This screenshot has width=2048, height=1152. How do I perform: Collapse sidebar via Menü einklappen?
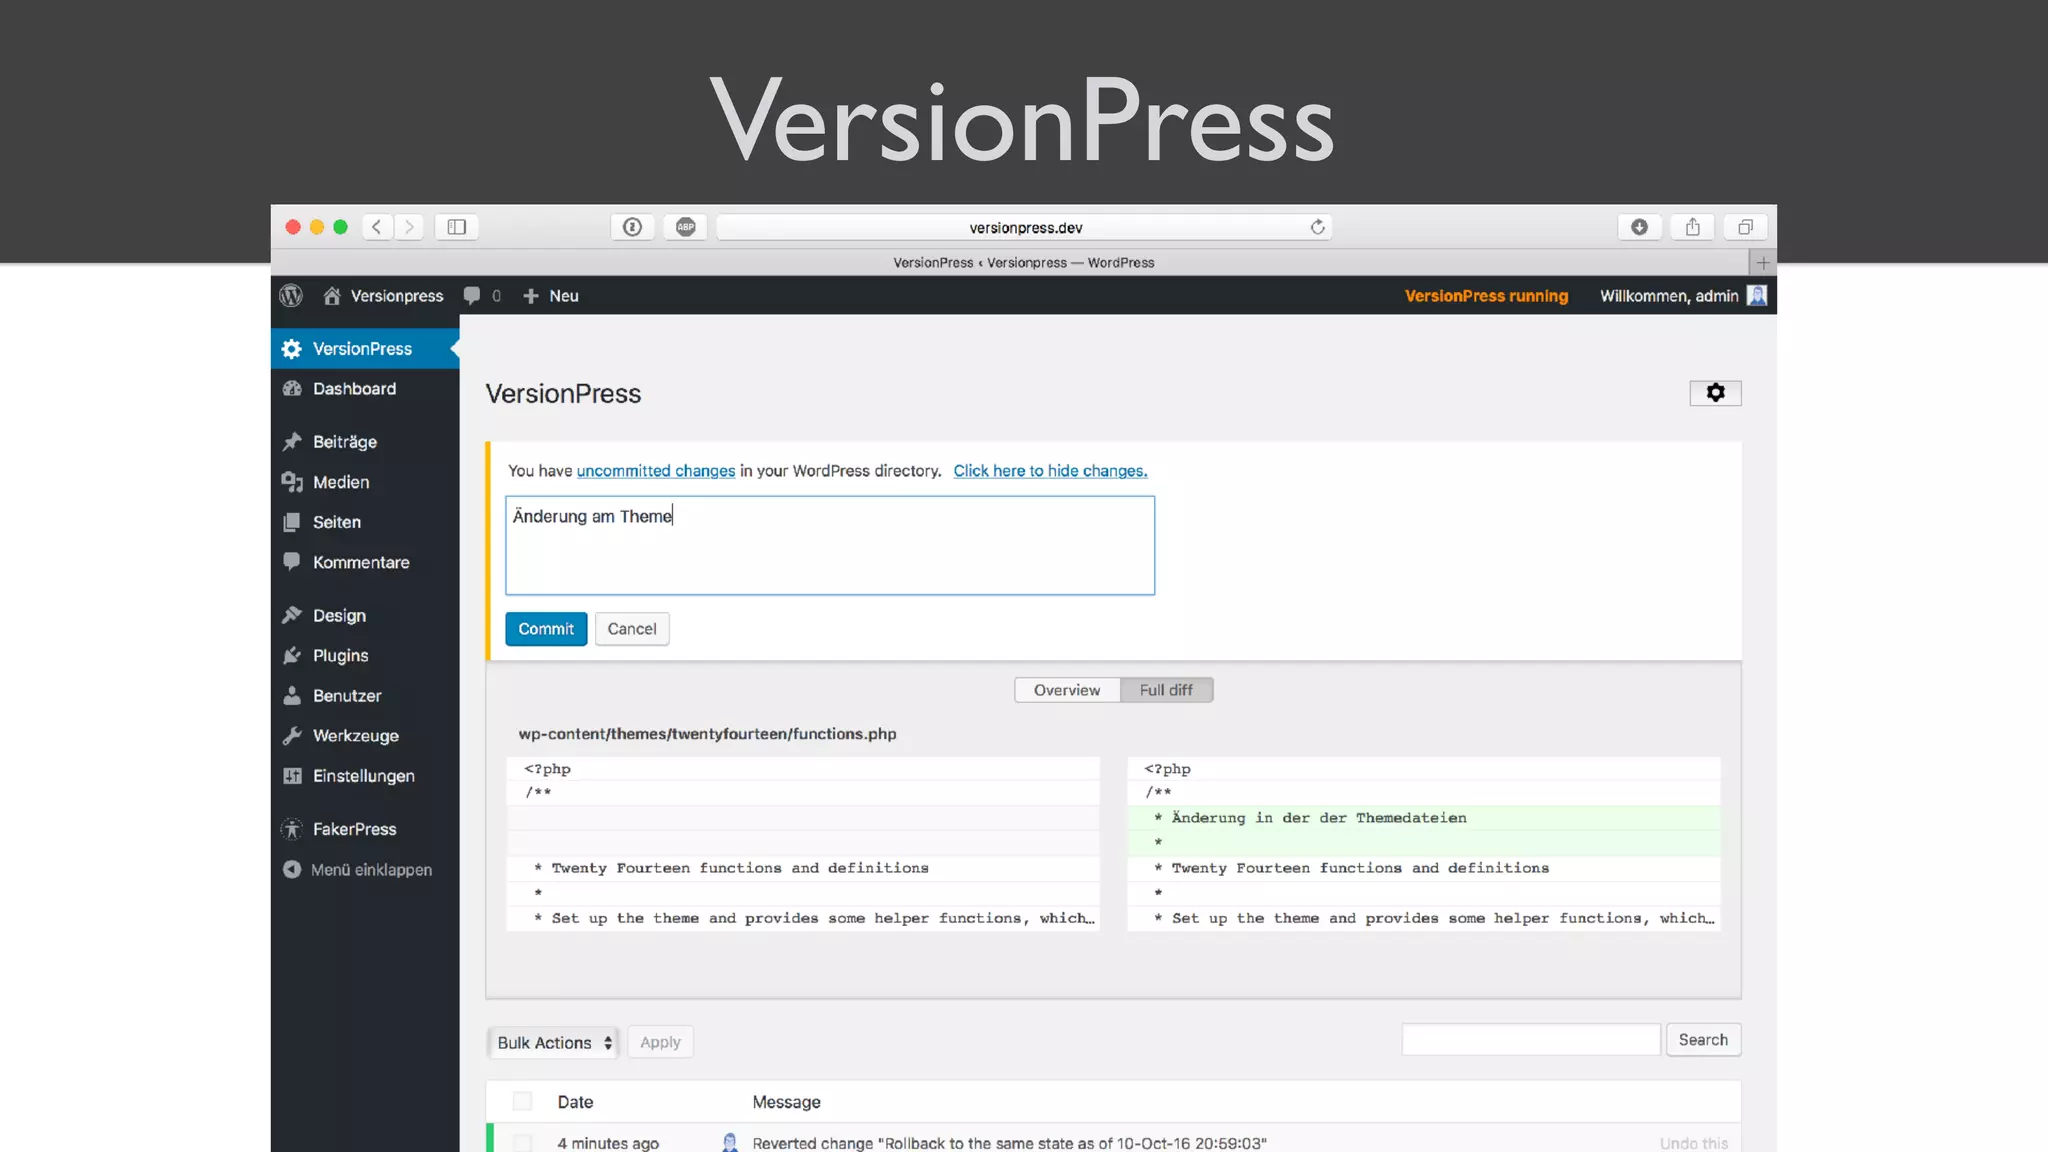364,870
